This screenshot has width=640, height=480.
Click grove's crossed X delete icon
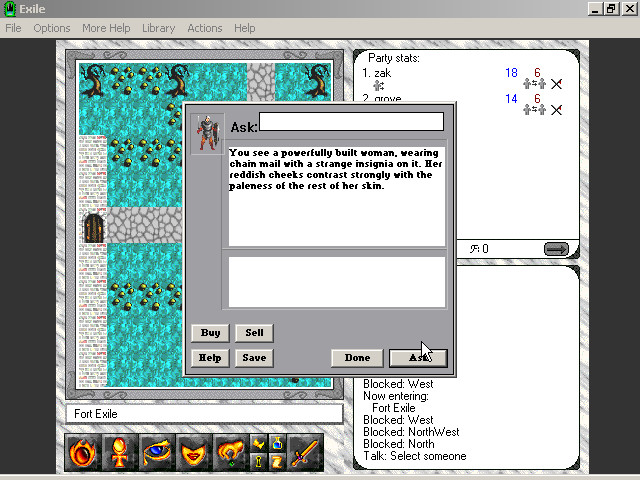tap(556, 110)
